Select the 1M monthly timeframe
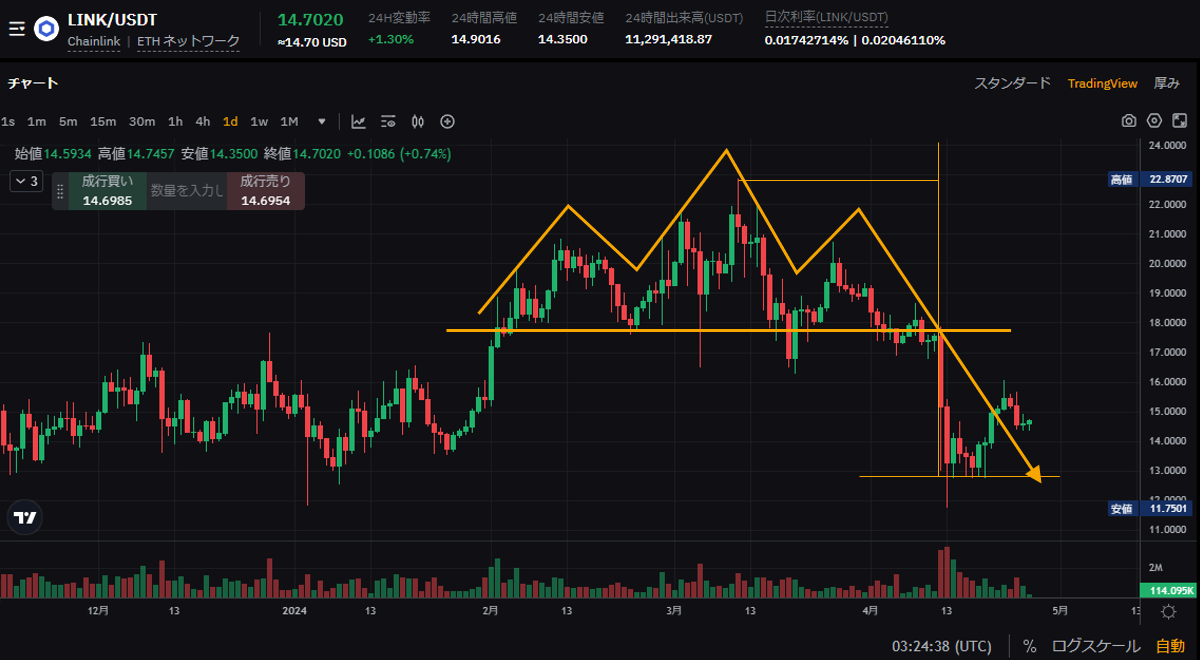 pyautogui.click(x=289, y=122)
